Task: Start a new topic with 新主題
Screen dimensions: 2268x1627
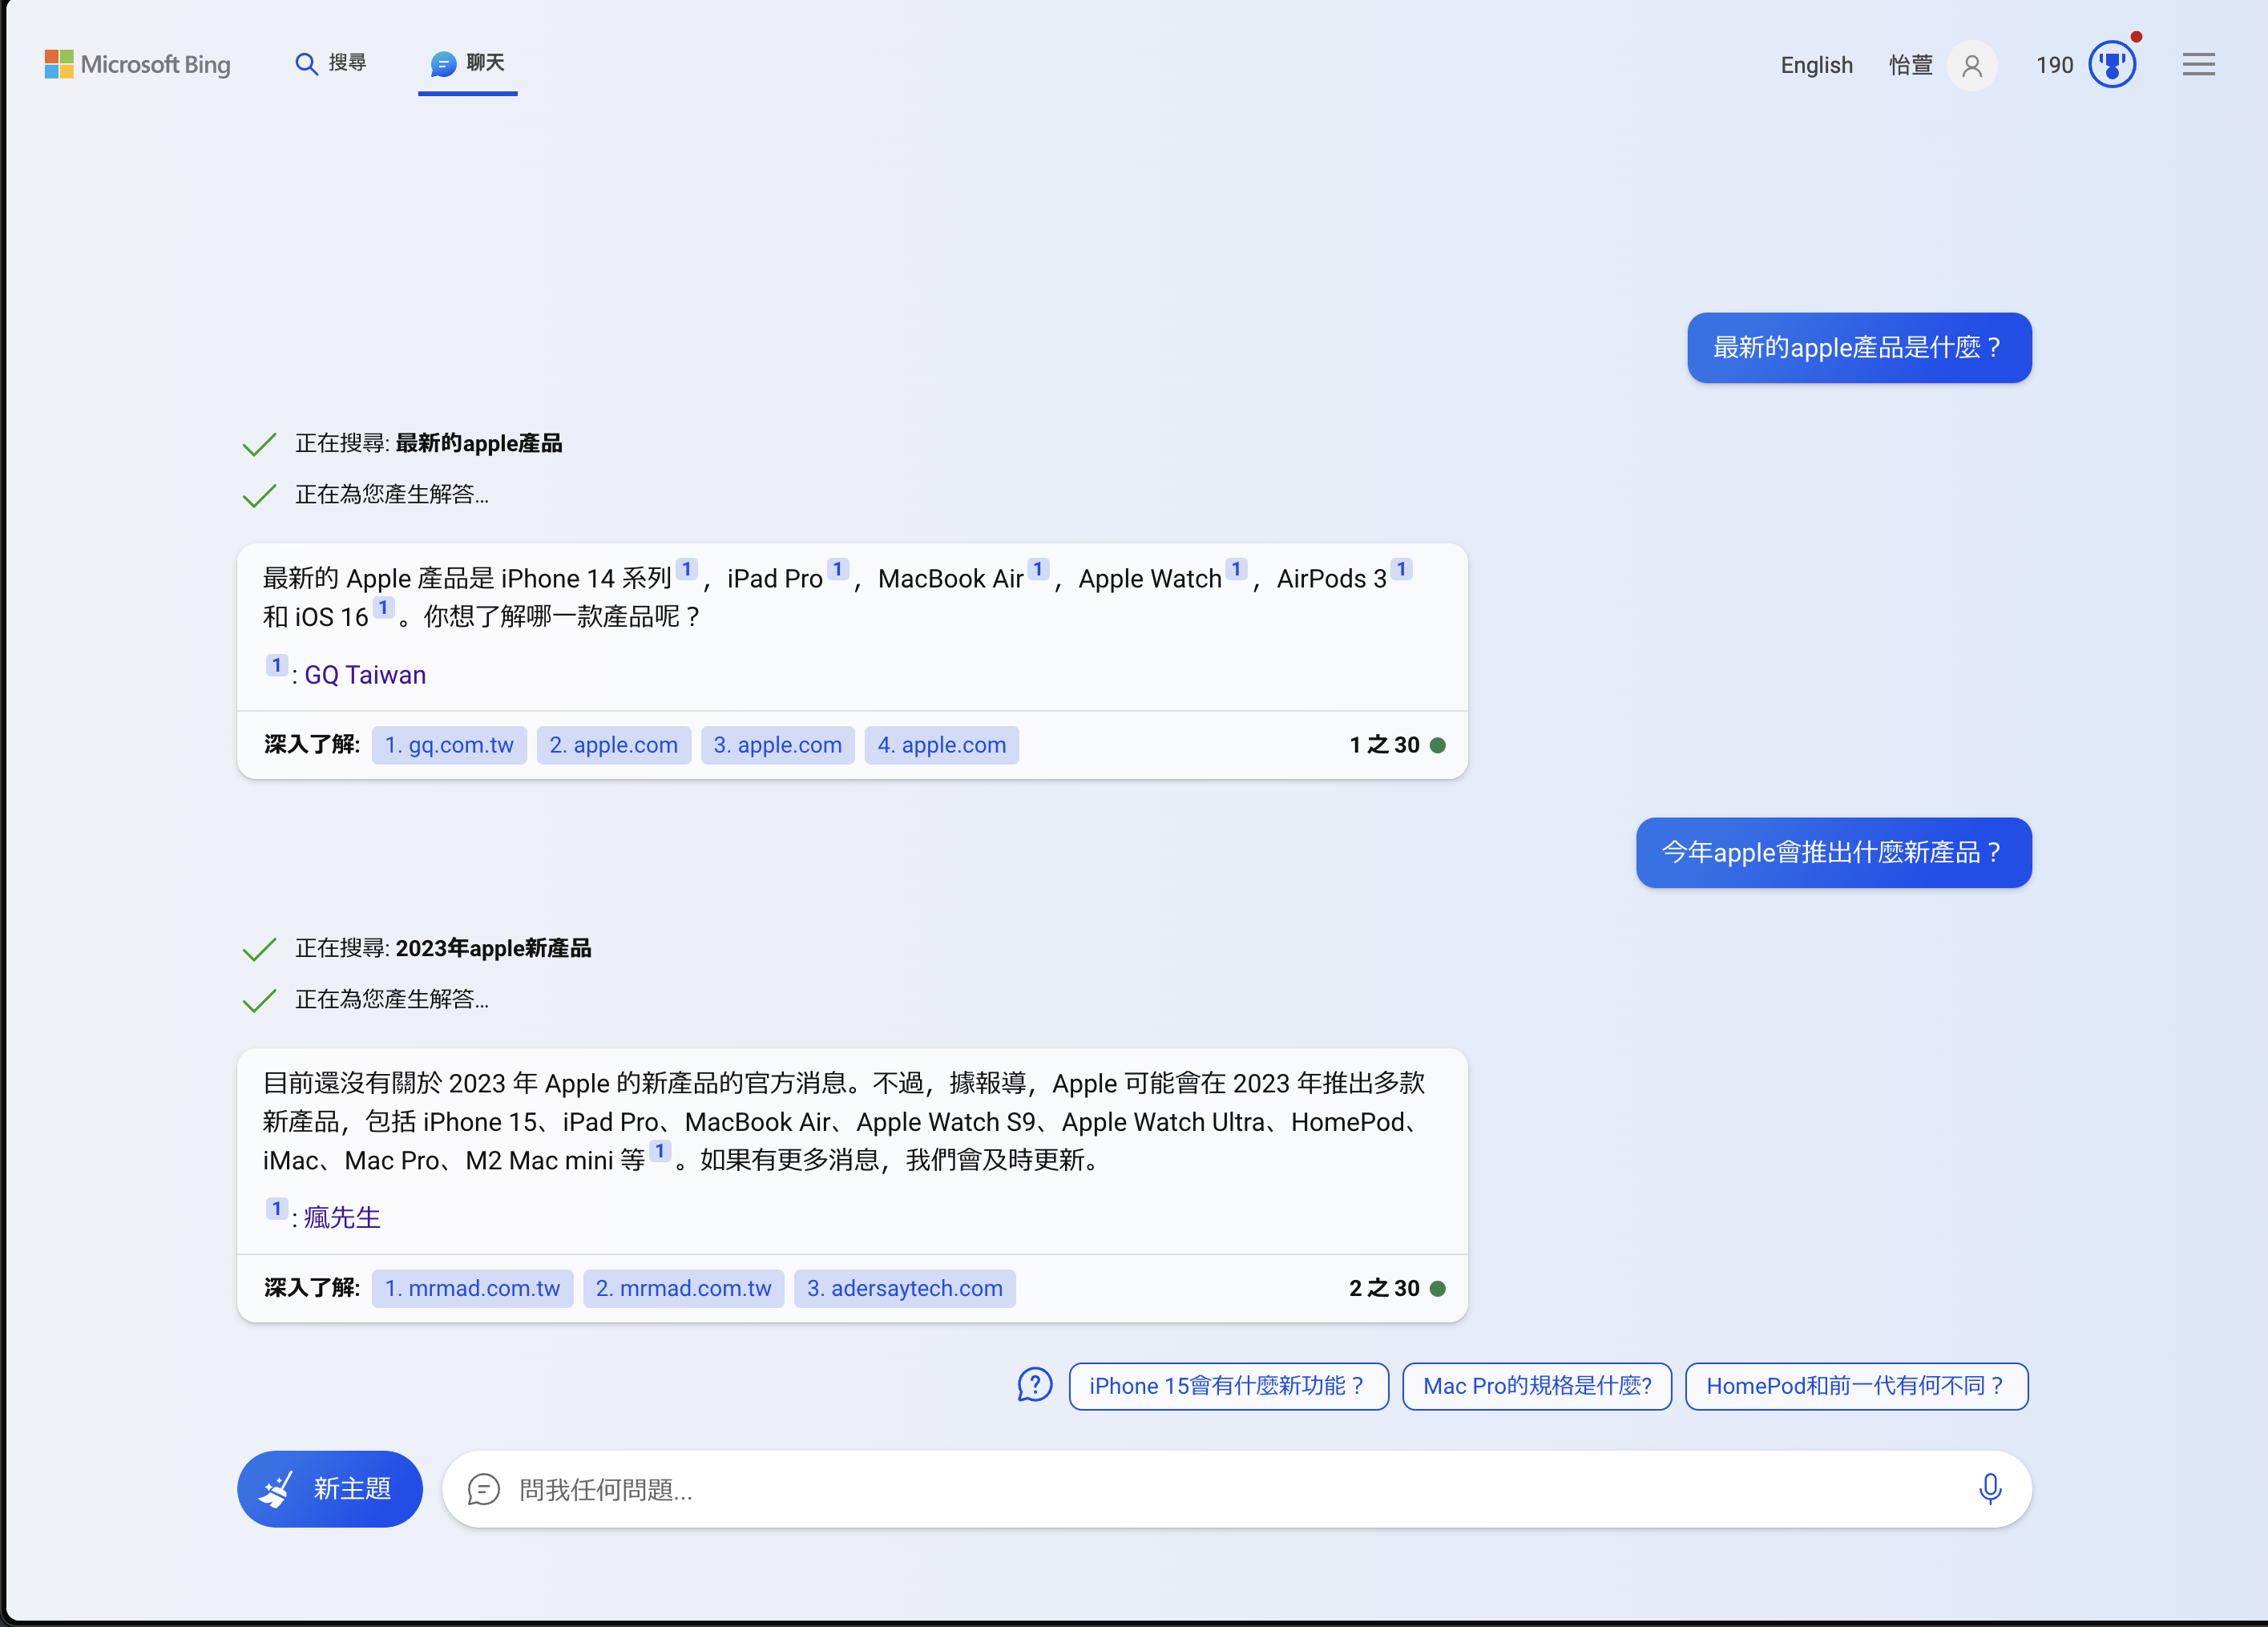Action: (330, 1489)
